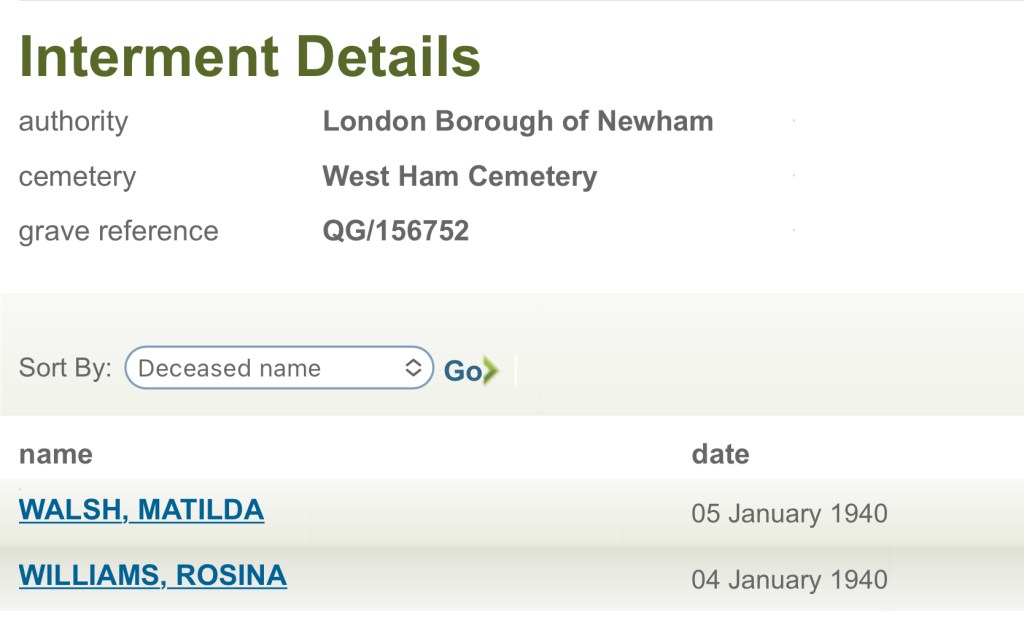Screen dimensions: 1024x626
Task: Open the Sort By dropdown
Action: click(x=278, y=368)
